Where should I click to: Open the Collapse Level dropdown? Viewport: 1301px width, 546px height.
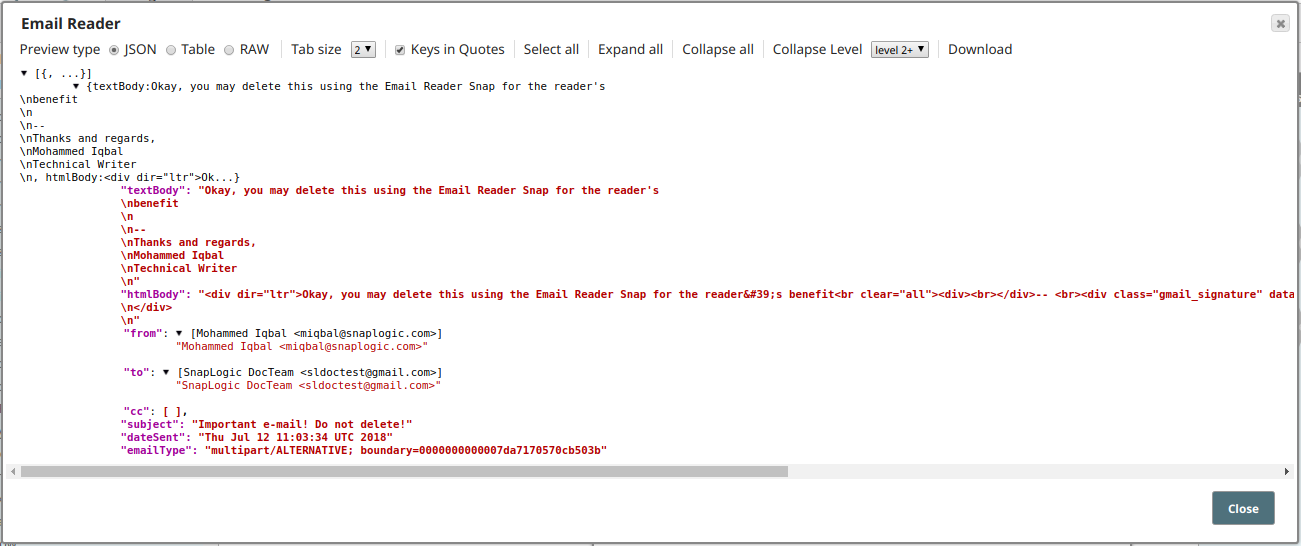coord(899,49)
